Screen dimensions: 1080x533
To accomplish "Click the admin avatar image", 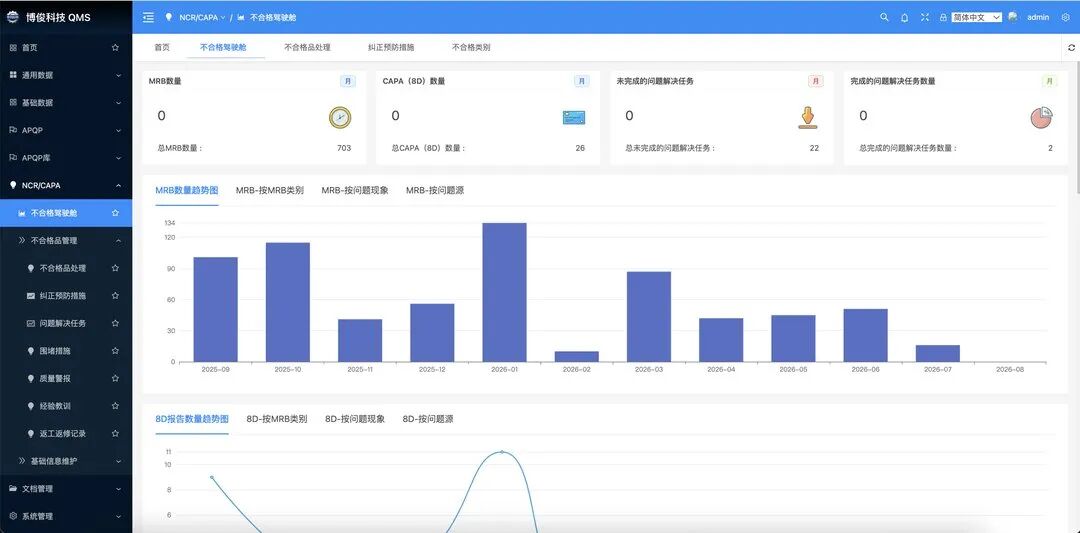I will click(x=1012, y=17).
